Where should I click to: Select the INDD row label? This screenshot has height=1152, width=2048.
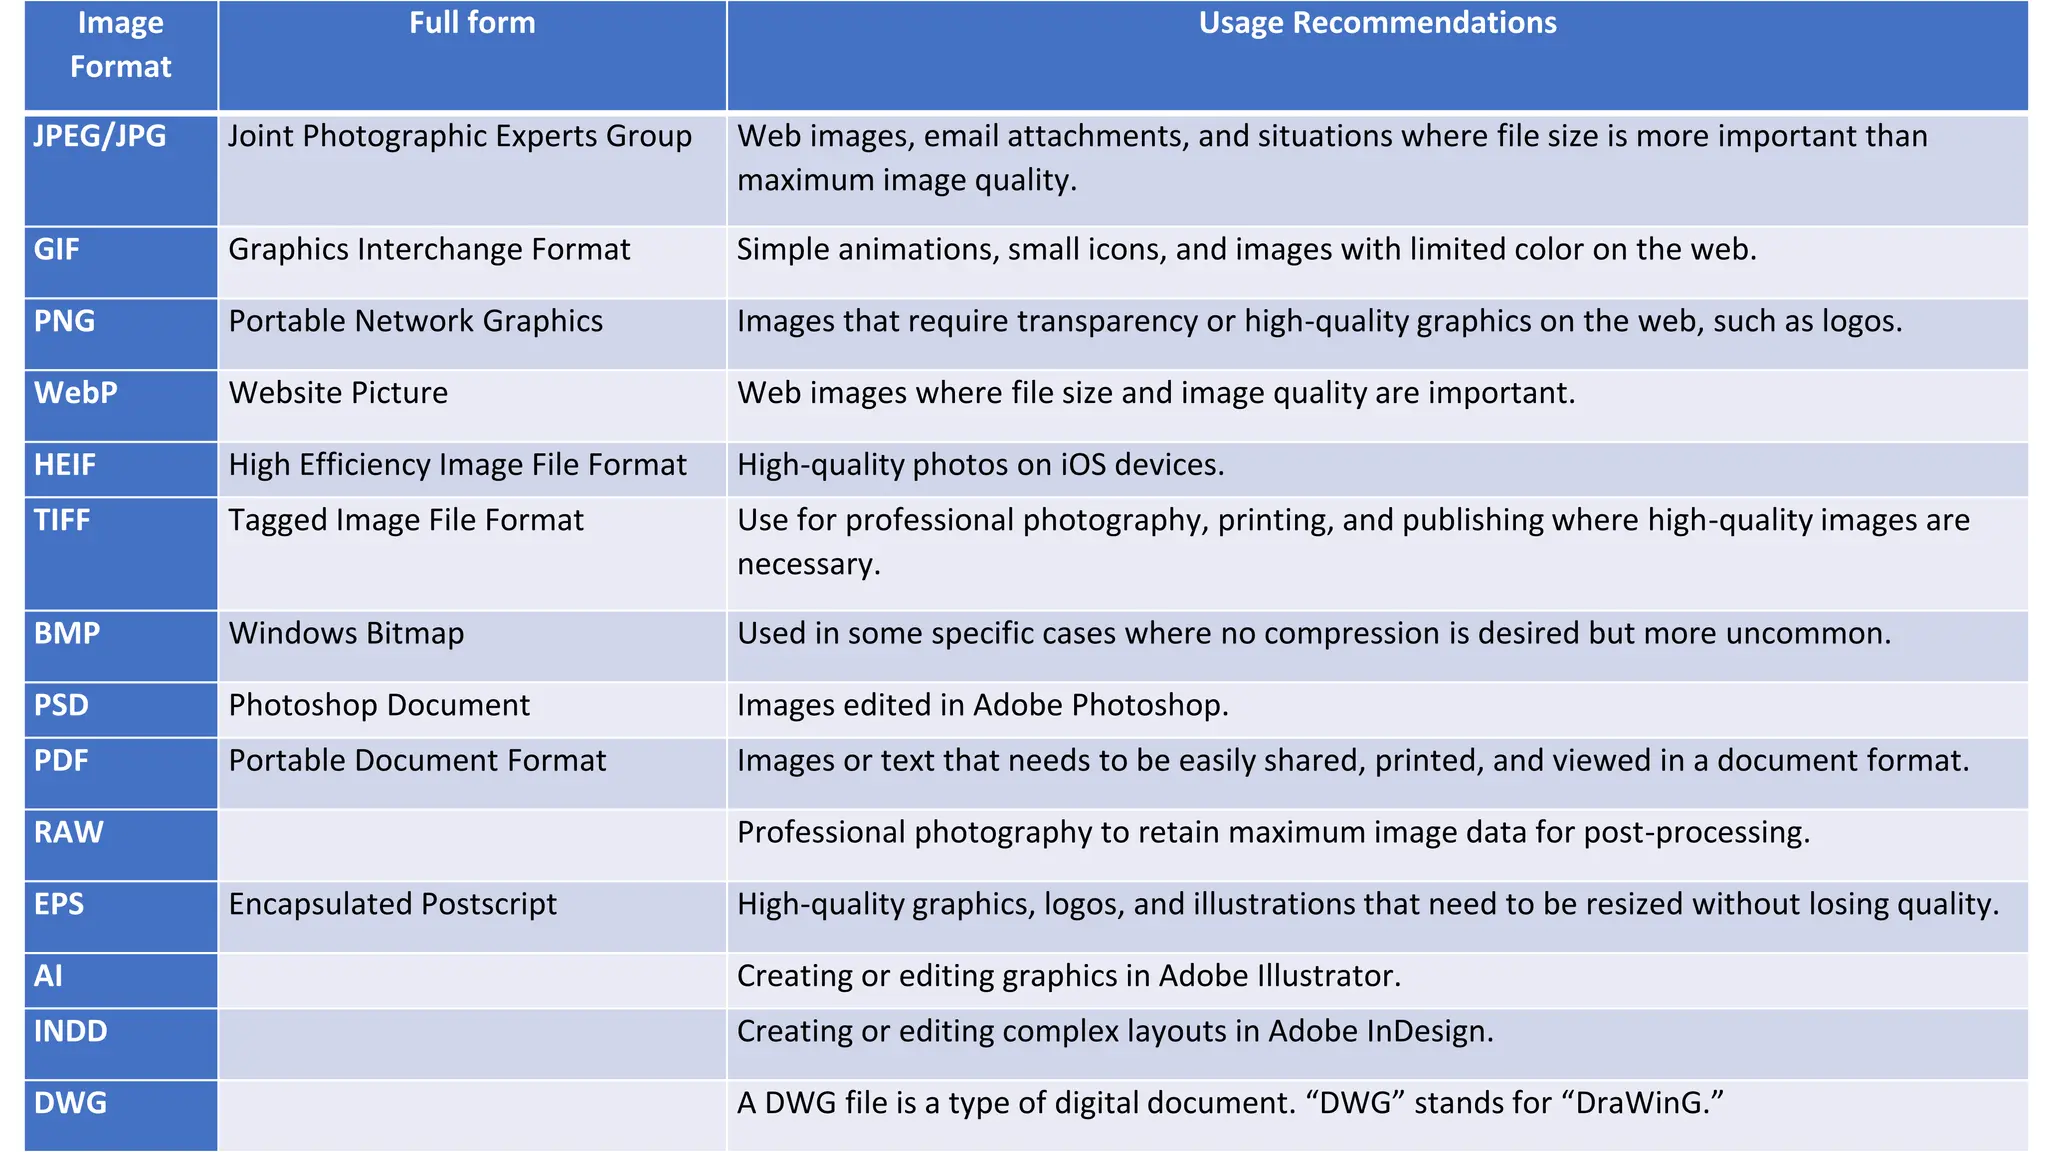pyautogui.click(x=71, y=1032)
